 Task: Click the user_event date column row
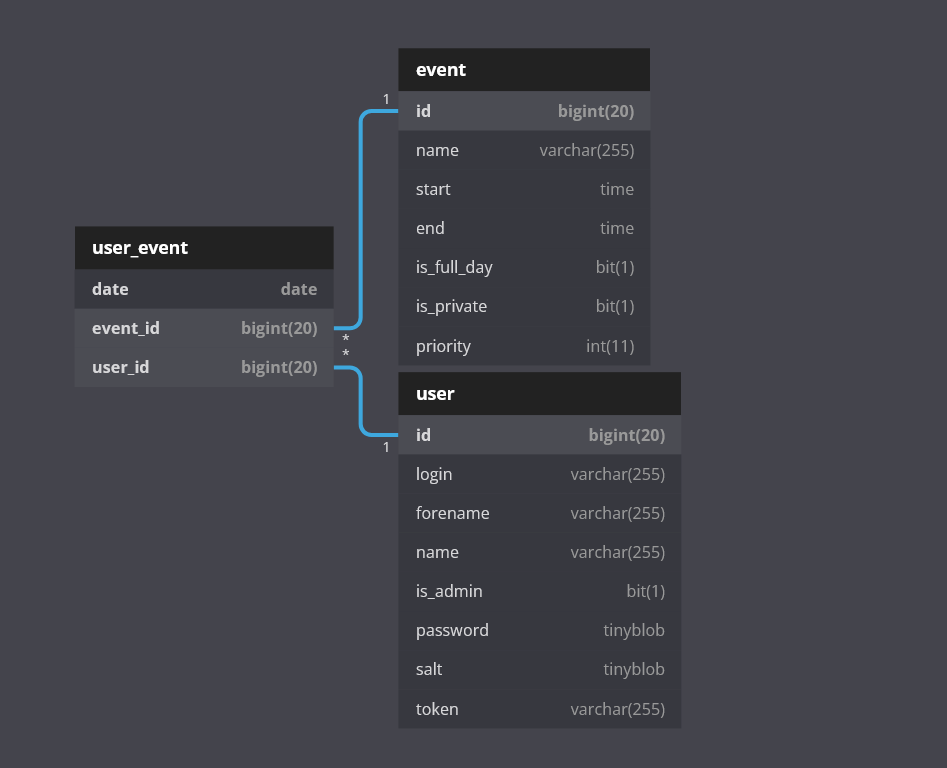[204, 289]
